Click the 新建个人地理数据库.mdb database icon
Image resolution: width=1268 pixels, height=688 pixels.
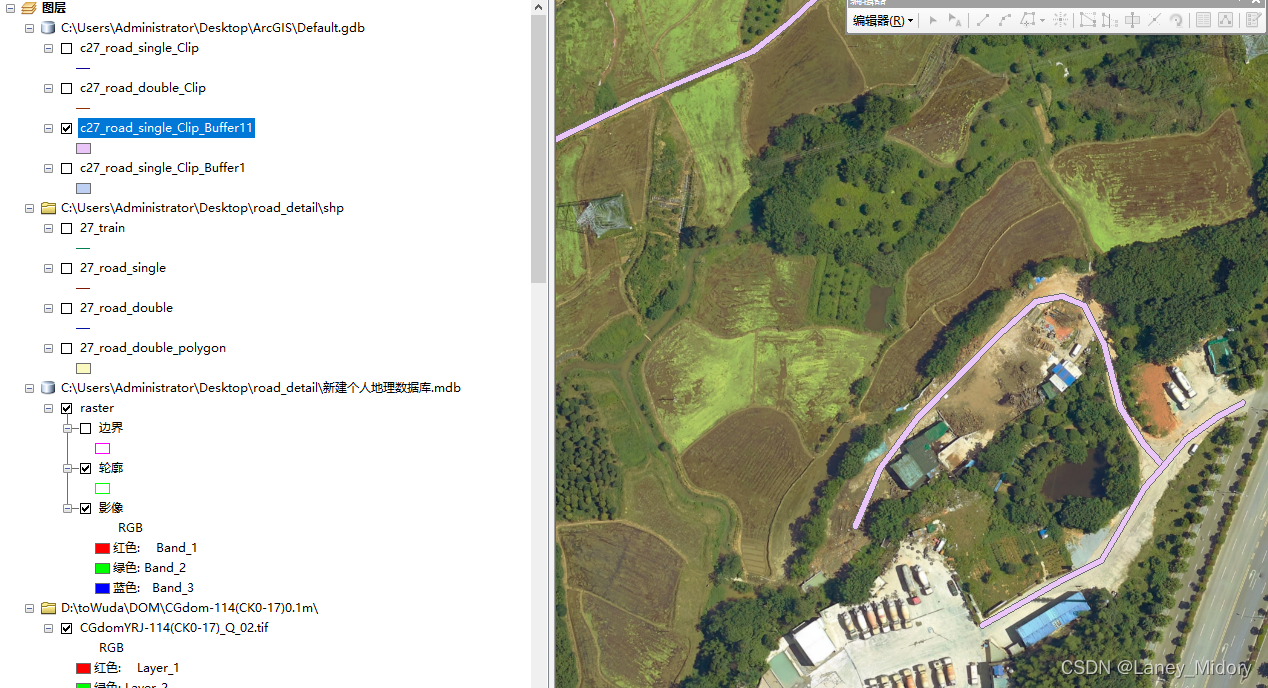[48, 388]
